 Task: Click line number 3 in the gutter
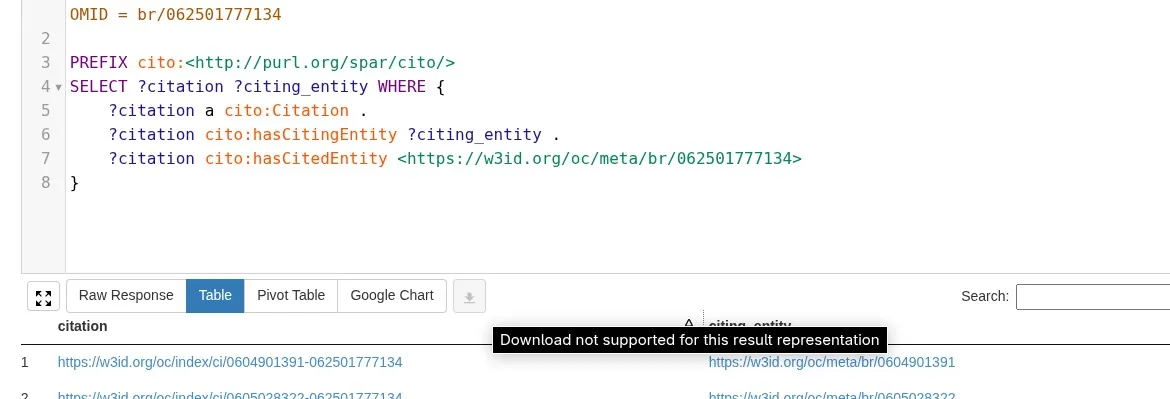[x=46, y=63]
